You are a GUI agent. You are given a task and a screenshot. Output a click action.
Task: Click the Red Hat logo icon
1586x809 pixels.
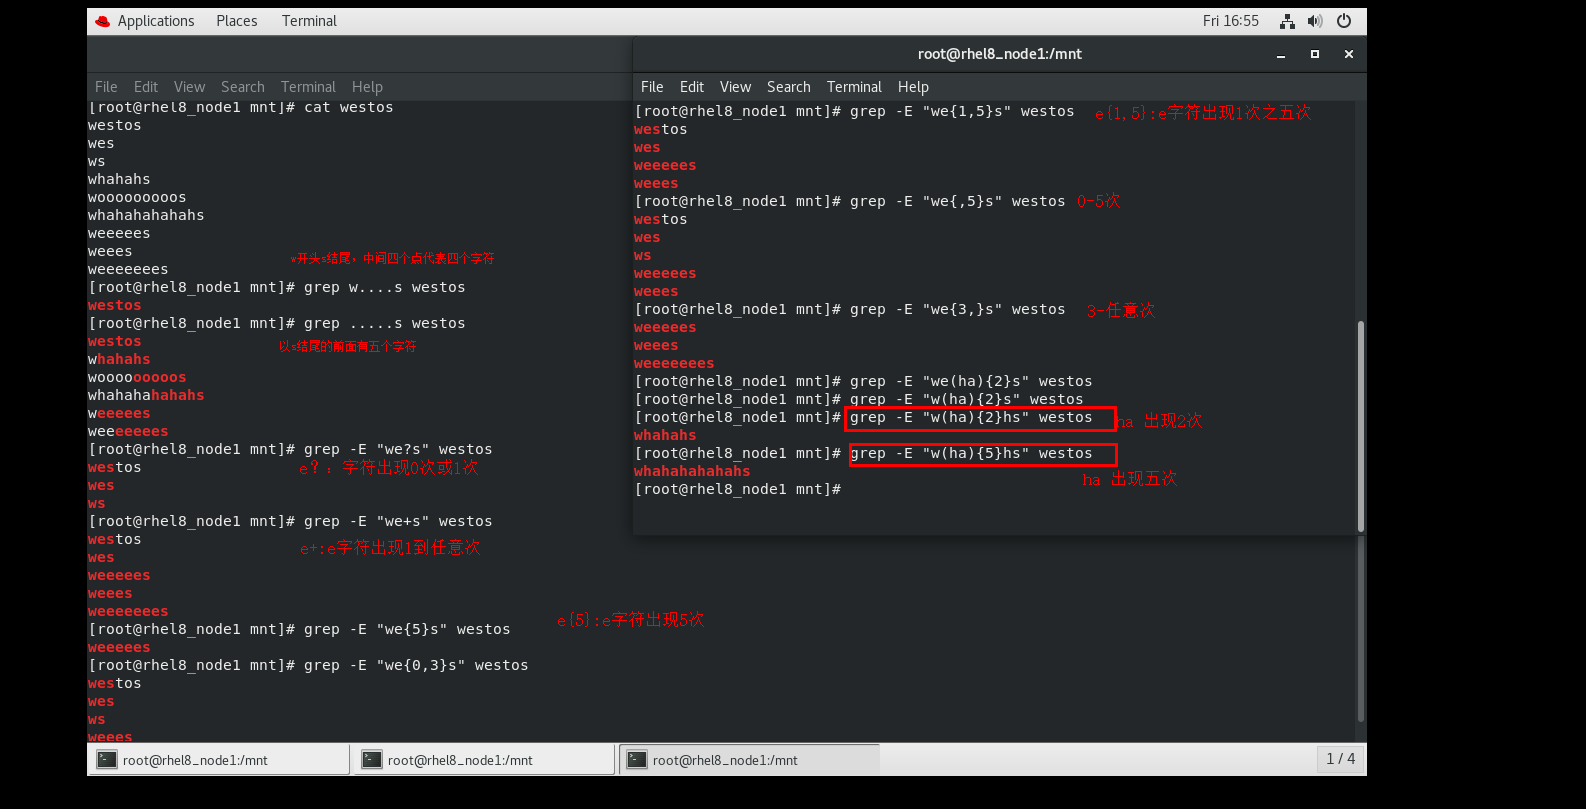point(103,21)
